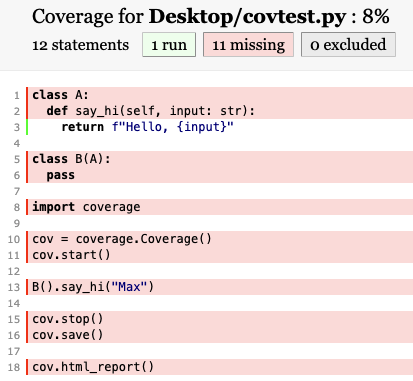
Task: Click line number 18 in the gutter
Action: tap(14, 367)
